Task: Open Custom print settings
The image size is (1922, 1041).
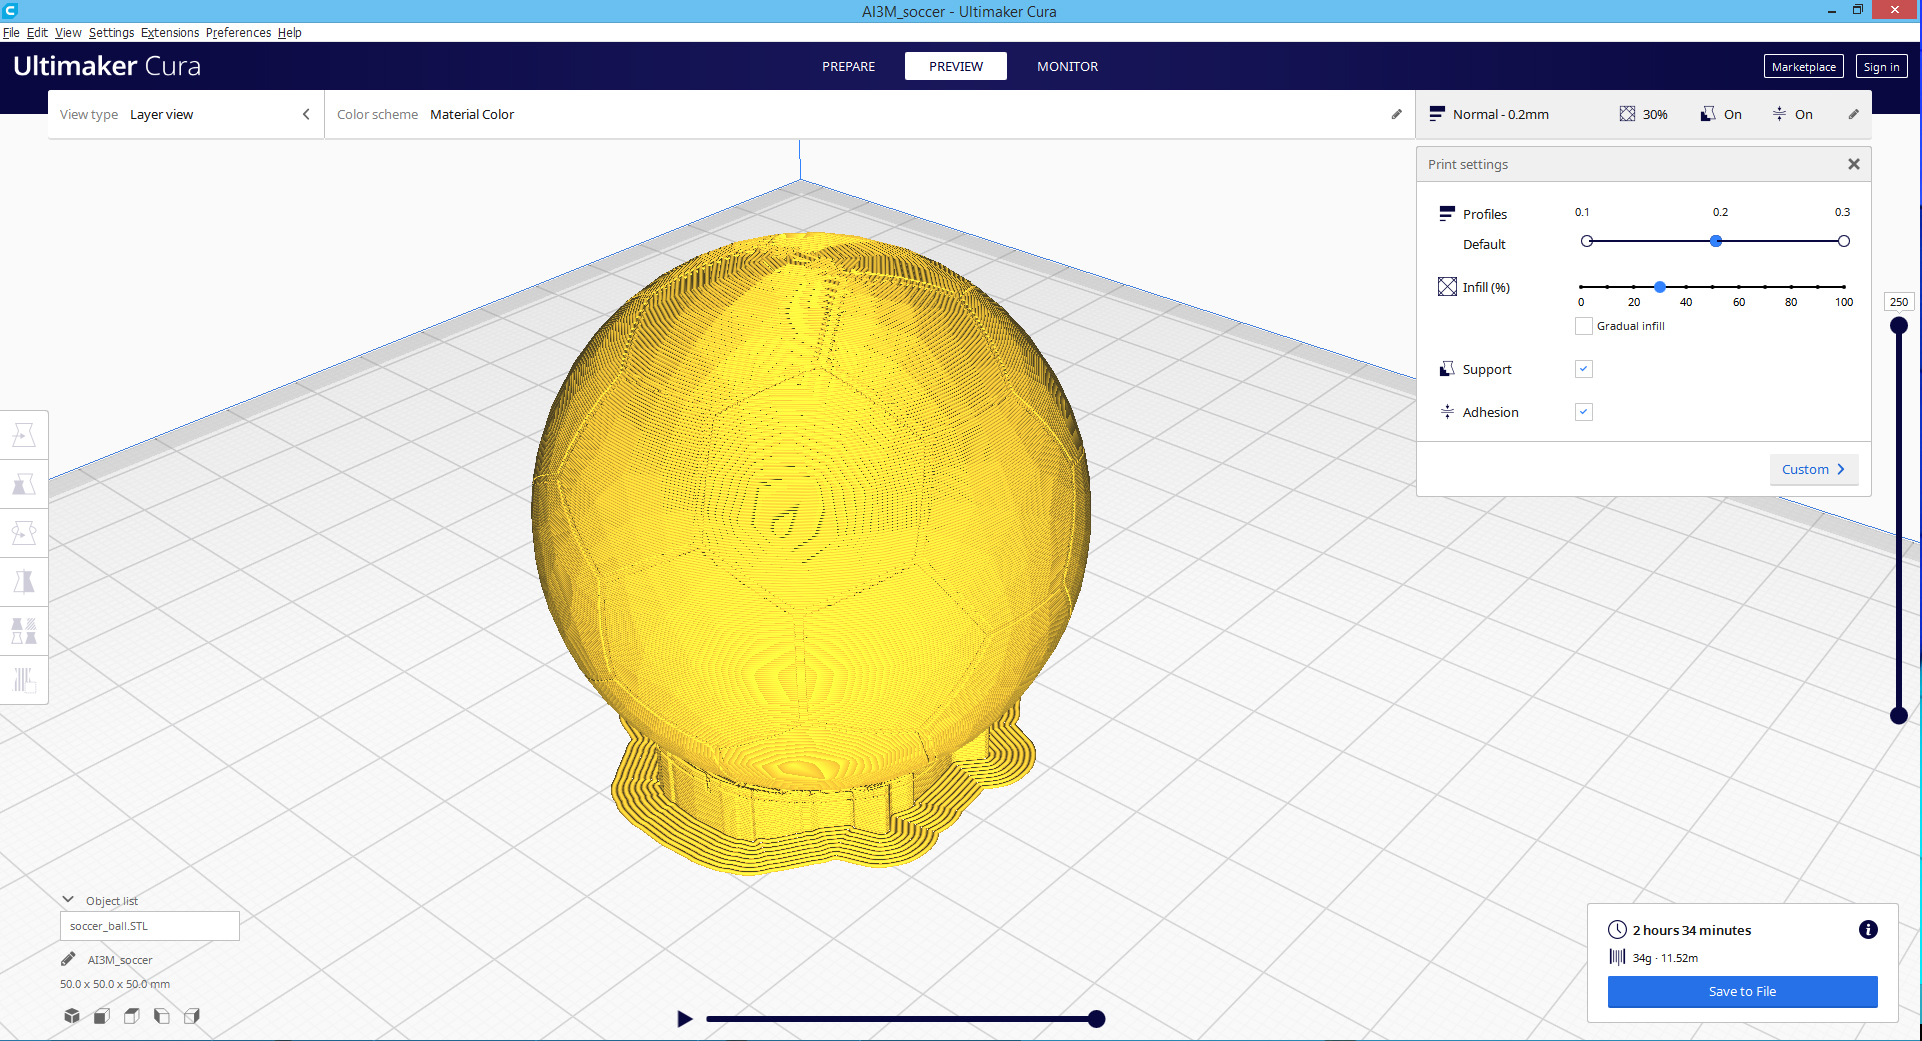Action: (x=1813, y=469)
